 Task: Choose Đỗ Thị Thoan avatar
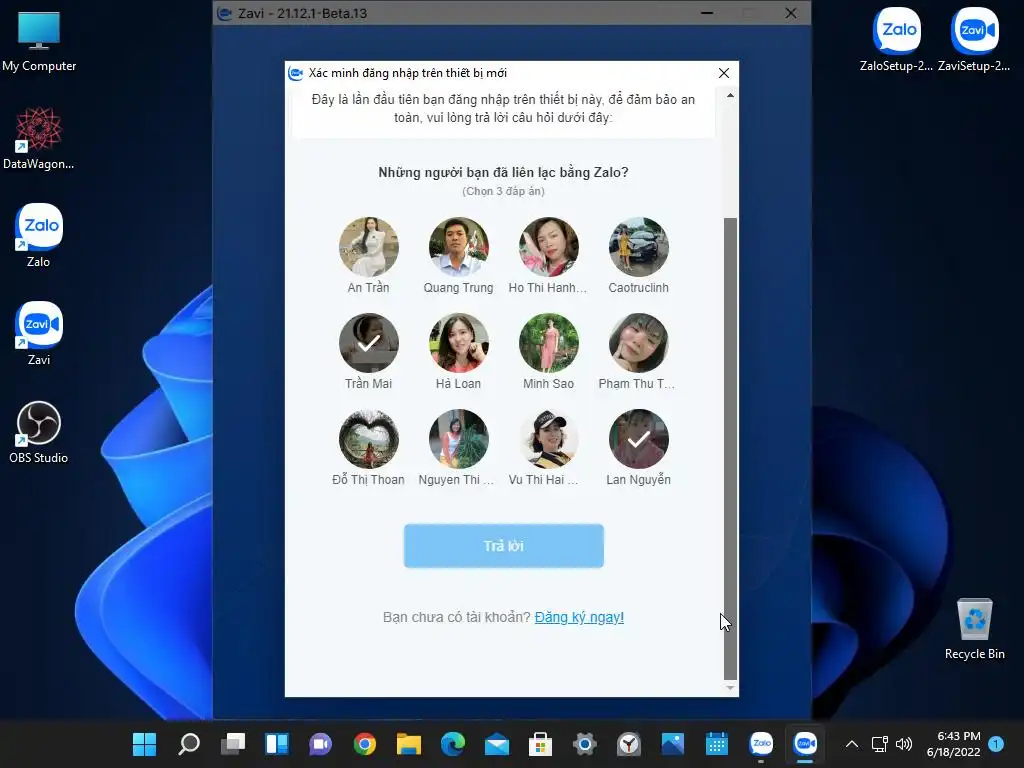click(368, 439)
